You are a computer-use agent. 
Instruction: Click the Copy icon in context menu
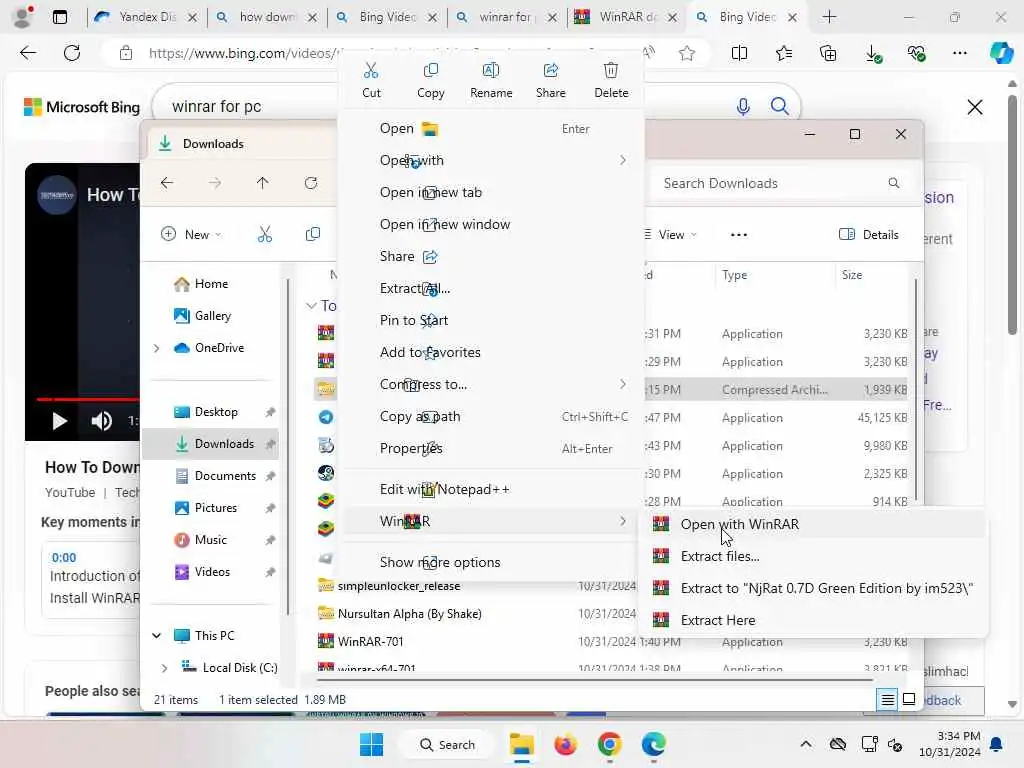tap(430, 71)
